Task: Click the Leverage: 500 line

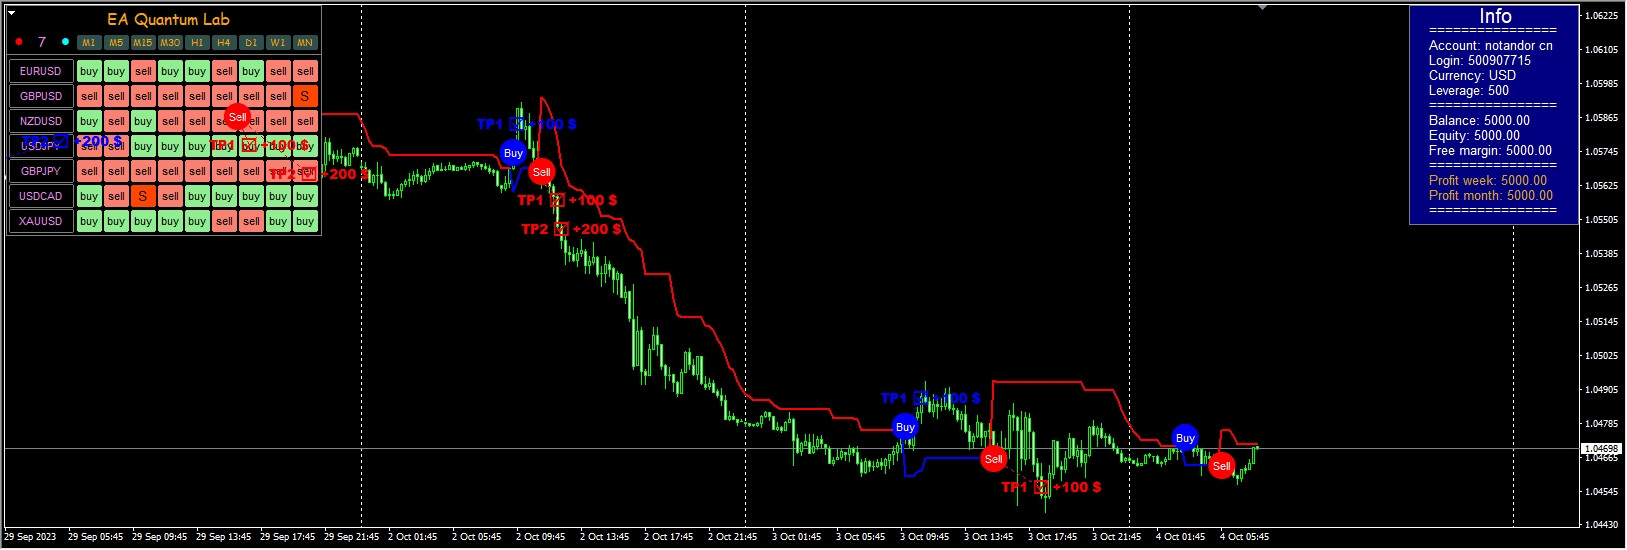Action: pyautogui.click(x=1469, y=90)
